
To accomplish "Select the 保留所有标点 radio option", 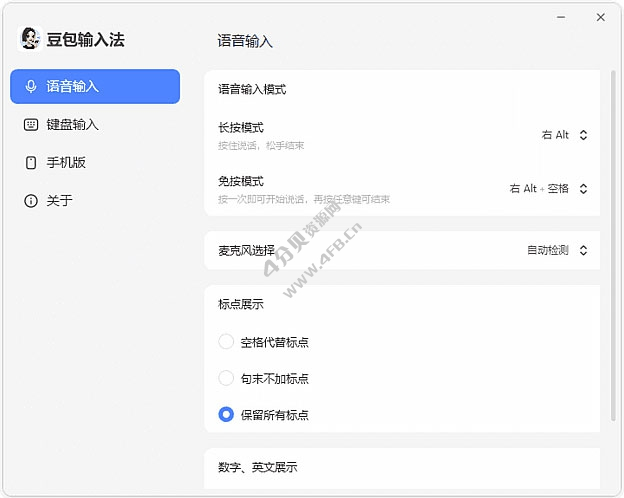I will pos(226,415).
